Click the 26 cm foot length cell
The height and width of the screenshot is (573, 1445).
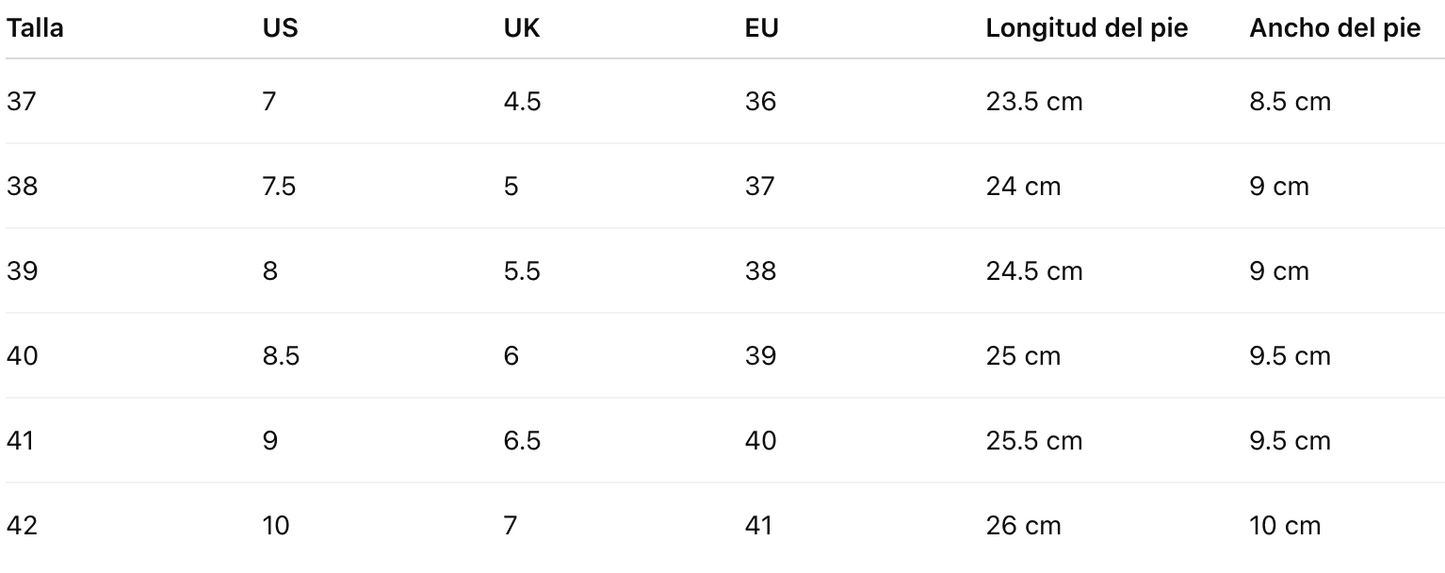(x=1023, y=525)
